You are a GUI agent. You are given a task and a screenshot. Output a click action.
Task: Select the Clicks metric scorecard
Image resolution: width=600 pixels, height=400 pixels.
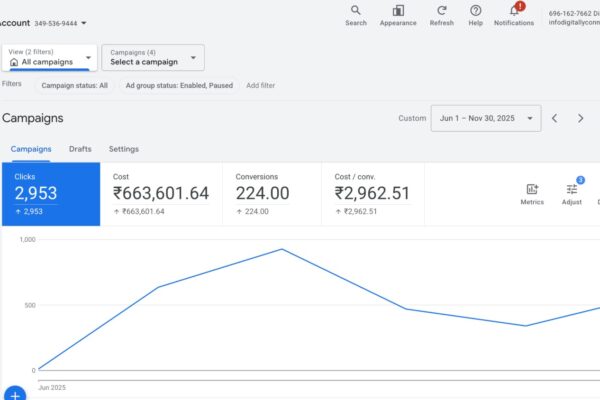50,193
